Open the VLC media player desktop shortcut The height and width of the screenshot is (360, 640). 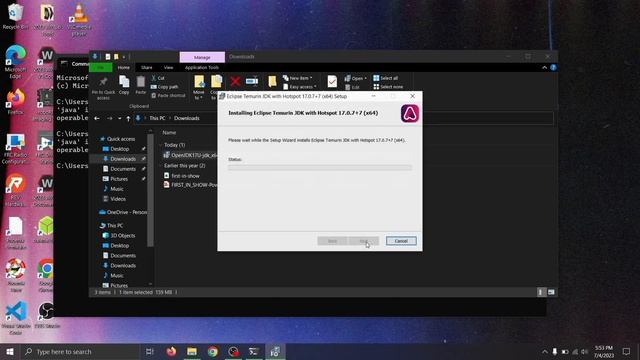79,20
